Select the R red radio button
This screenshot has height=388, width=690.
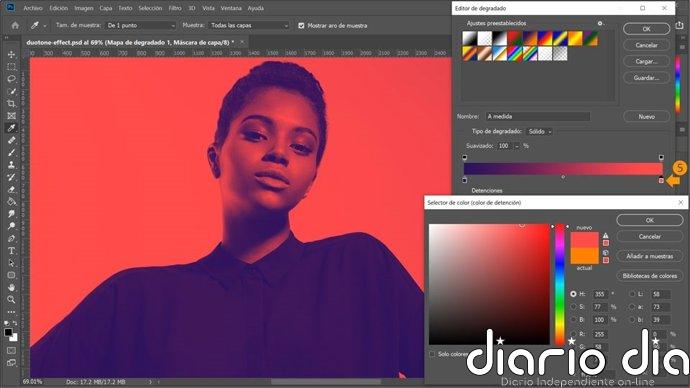[573, 334]
